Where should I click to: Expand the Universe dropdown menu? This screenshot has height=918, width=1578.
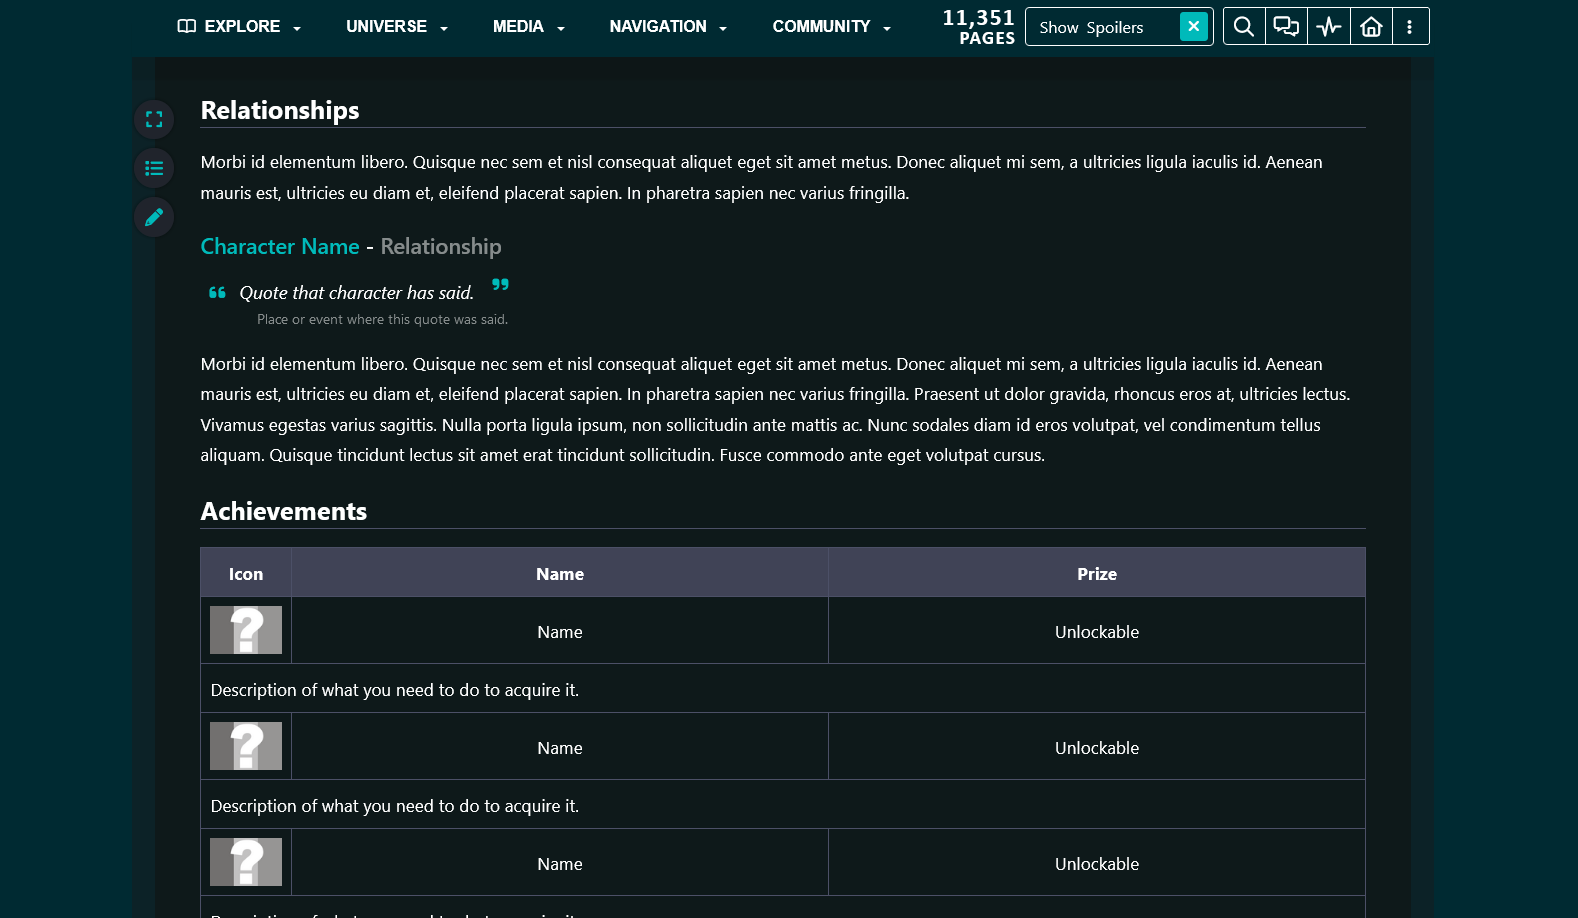point(396,27)
